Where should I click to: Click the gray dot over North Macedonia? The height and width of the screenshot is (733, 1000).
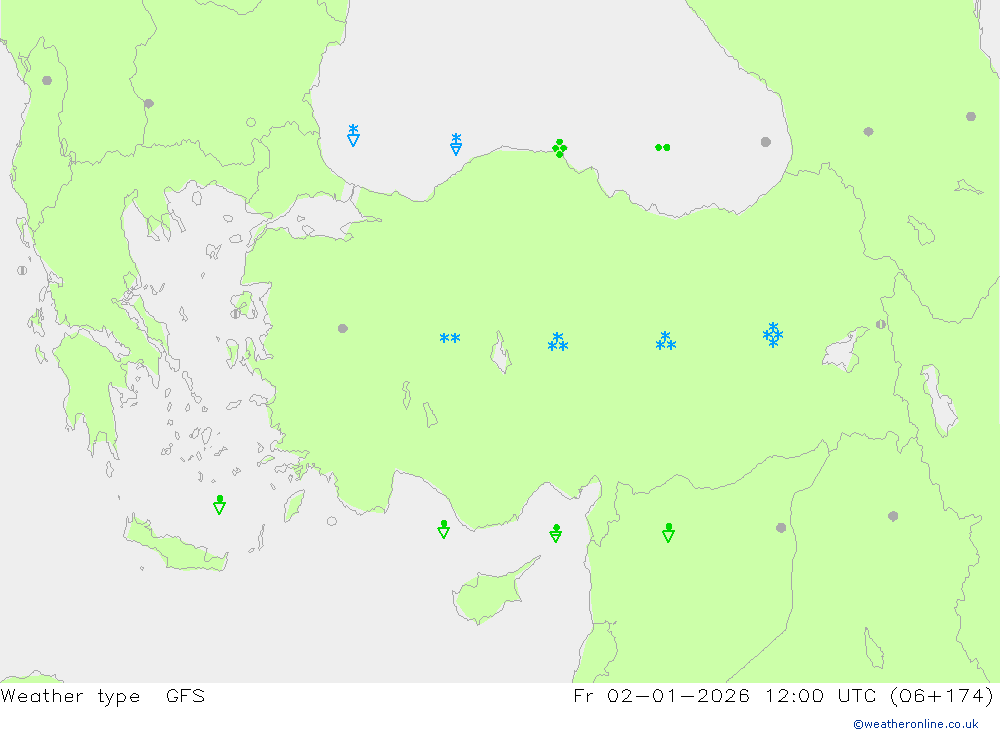(x=149, y=103)
